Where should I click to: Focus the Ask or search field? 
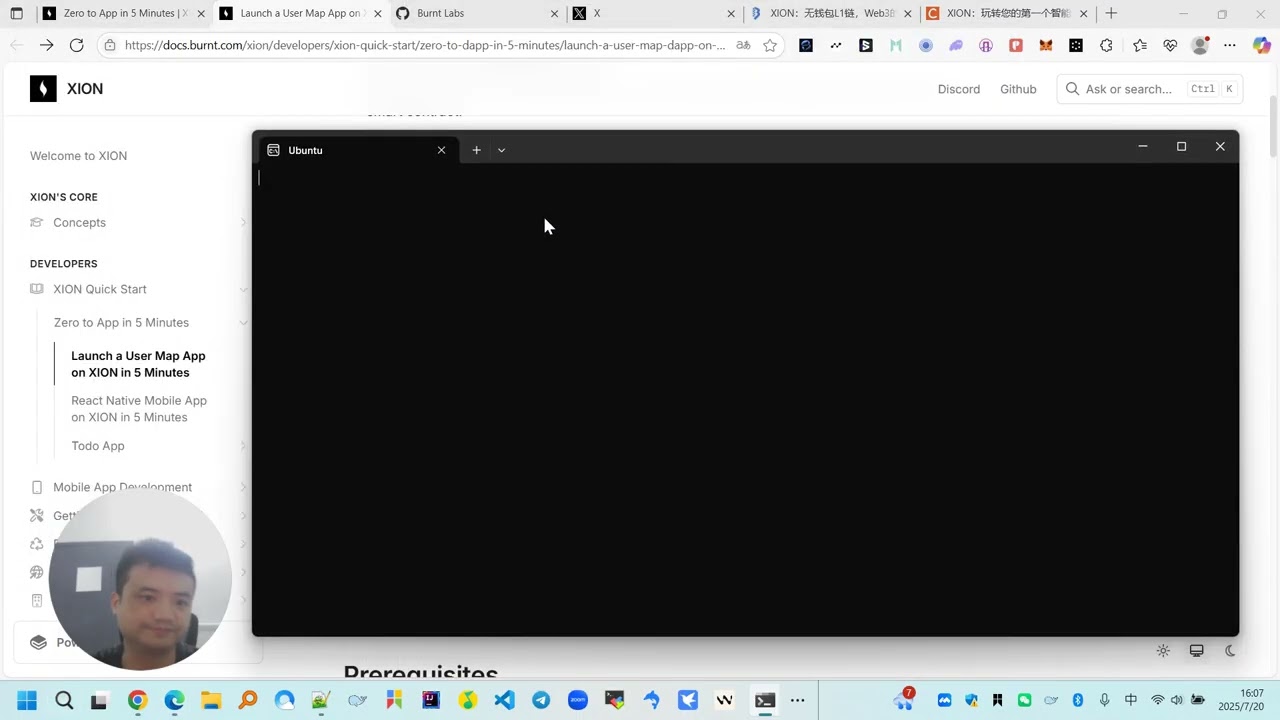[1149, 89]
